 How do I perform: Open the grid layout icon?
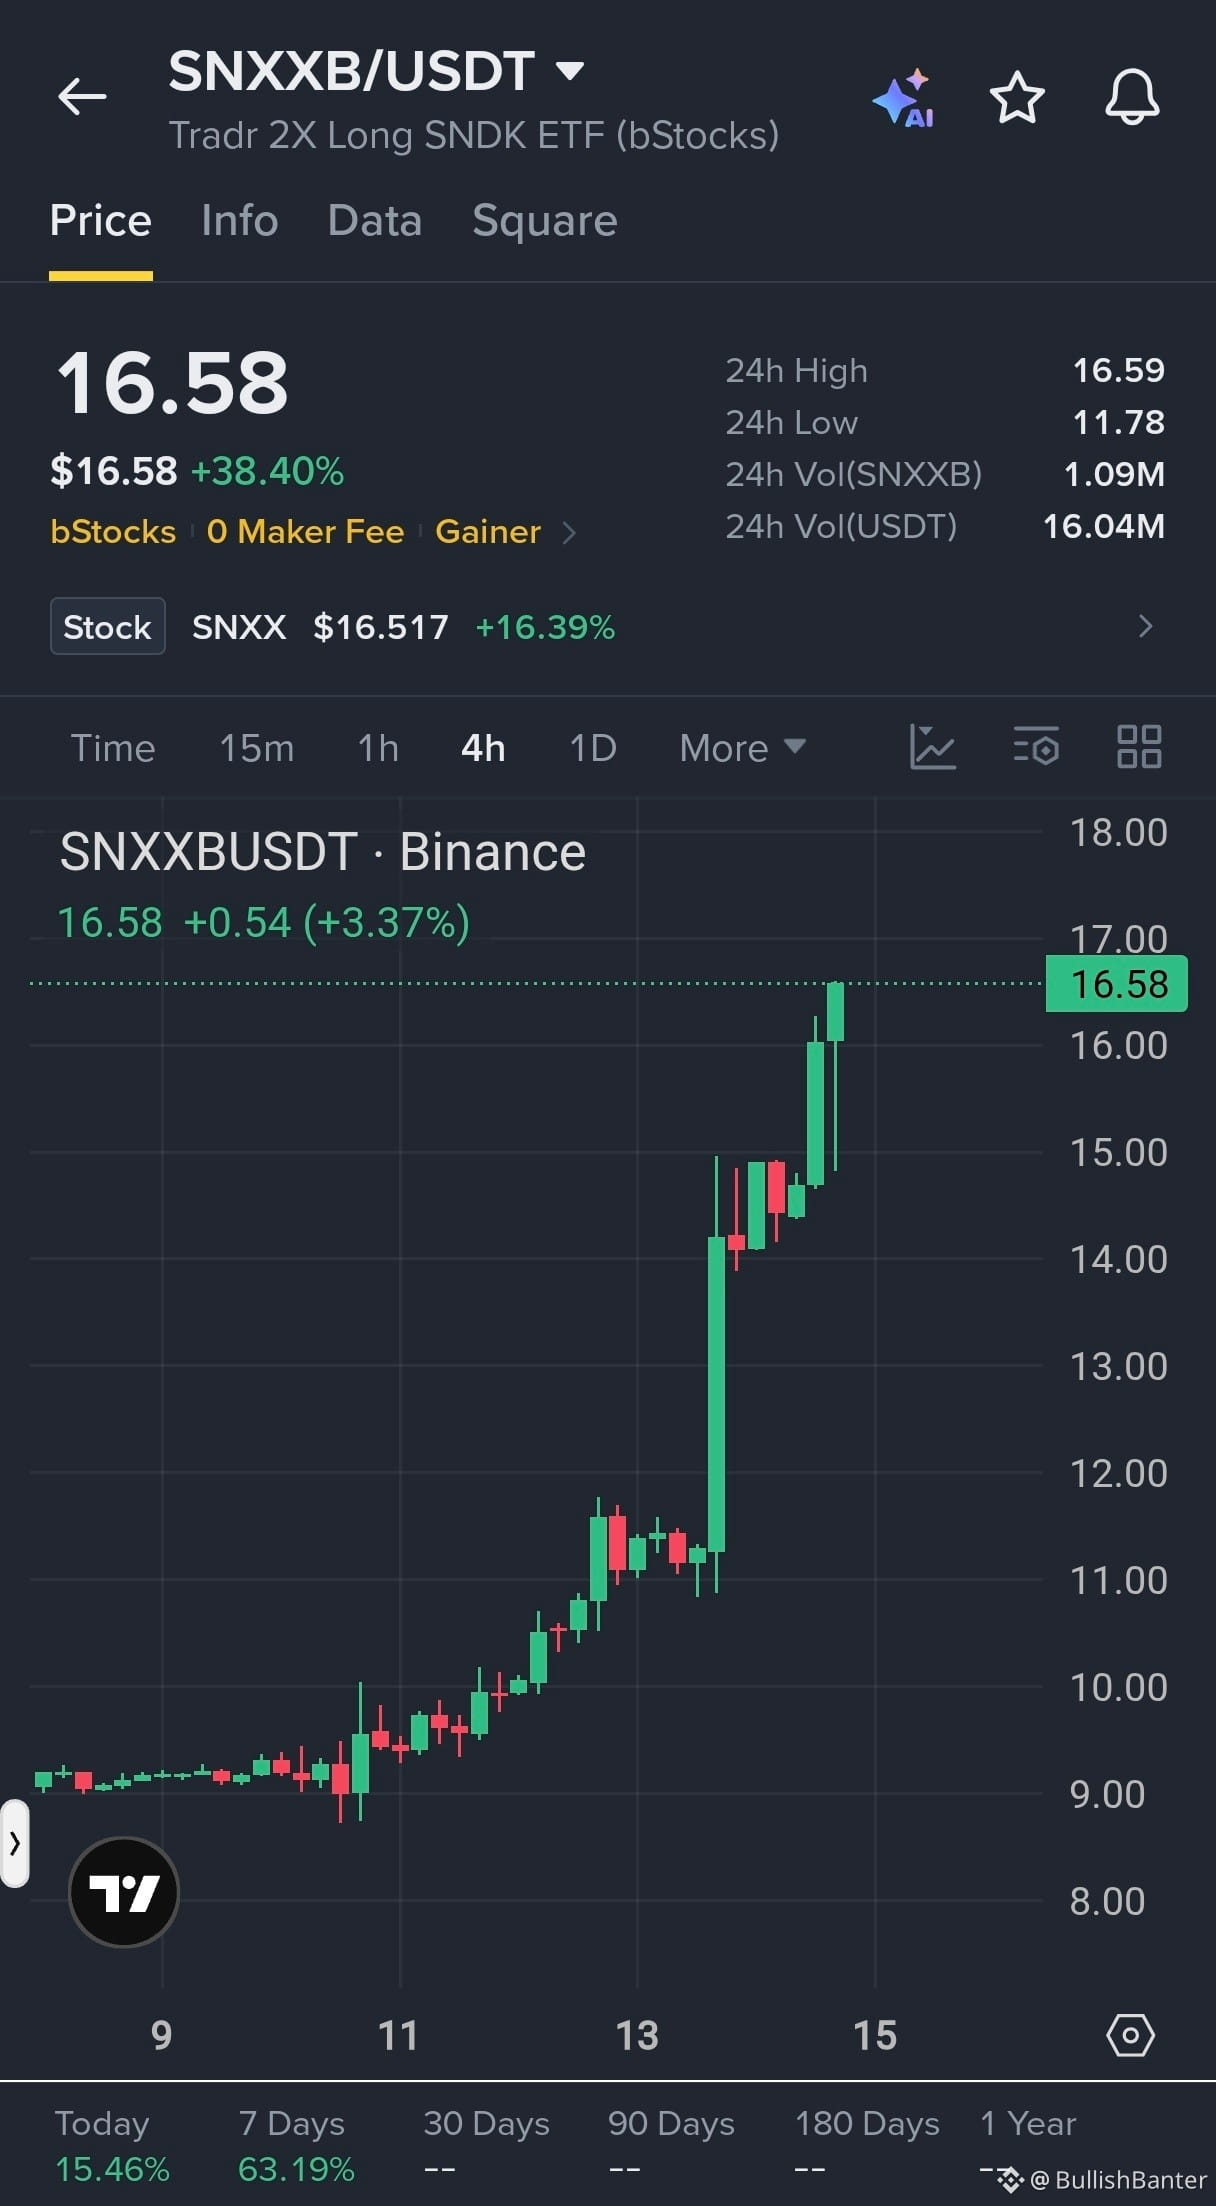coord(1139,747)
